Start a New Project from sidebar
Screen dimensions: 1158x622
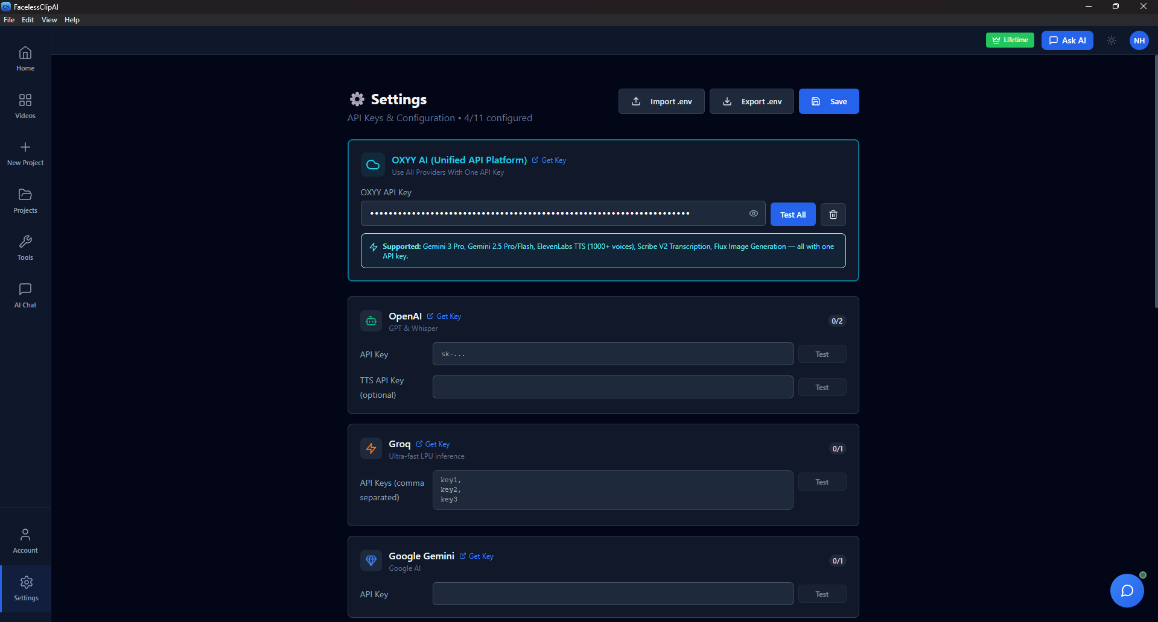tap(25, 153)
